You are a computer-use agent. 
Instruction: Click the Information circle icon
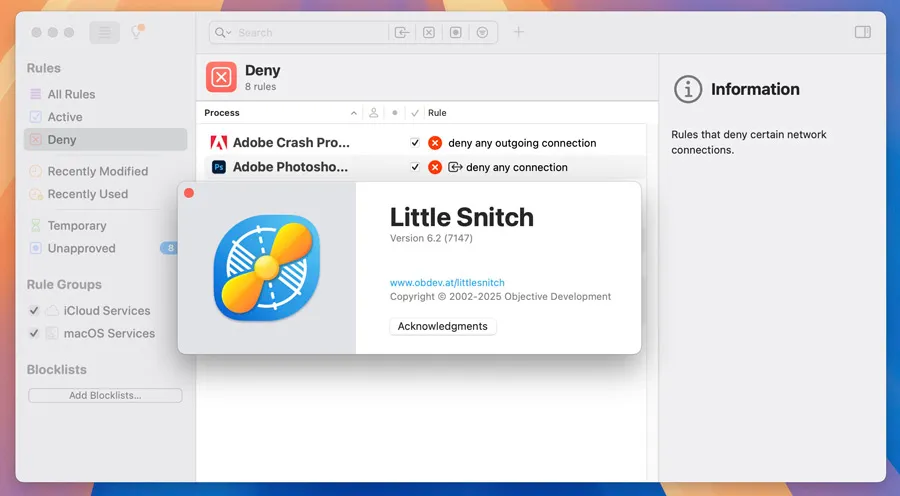pyautogui.click(x=688, y=89)
